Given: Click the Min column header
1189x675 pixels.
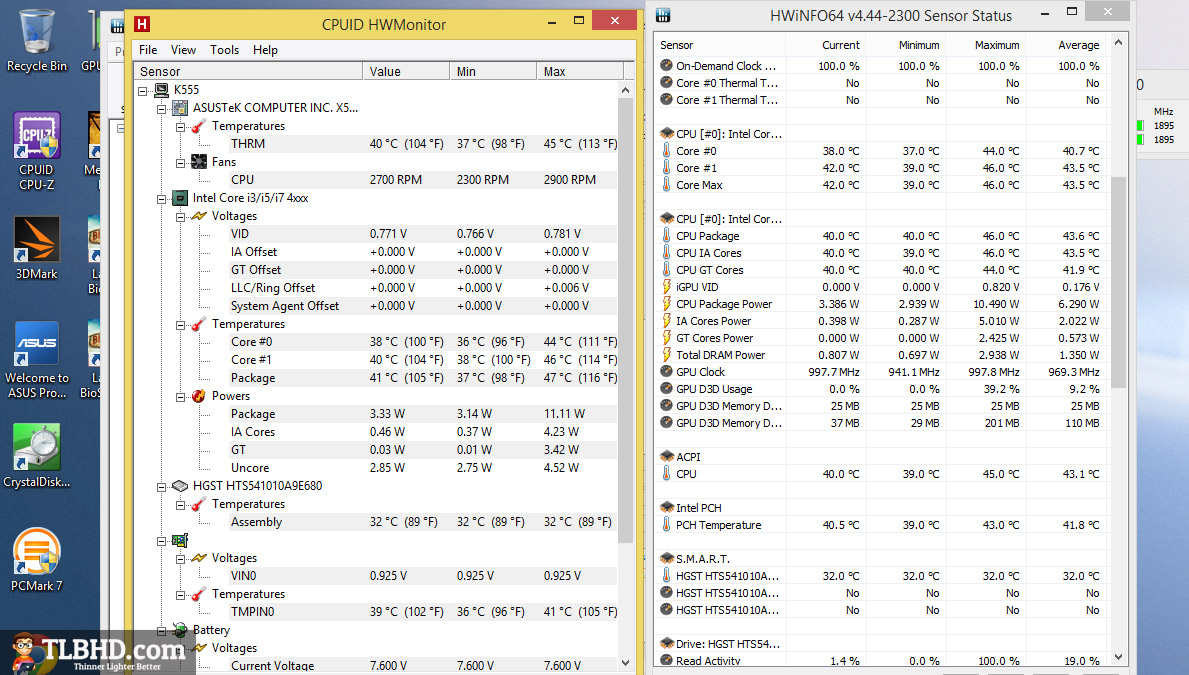Looking at the screenshot, I should [x=493, y=71].
